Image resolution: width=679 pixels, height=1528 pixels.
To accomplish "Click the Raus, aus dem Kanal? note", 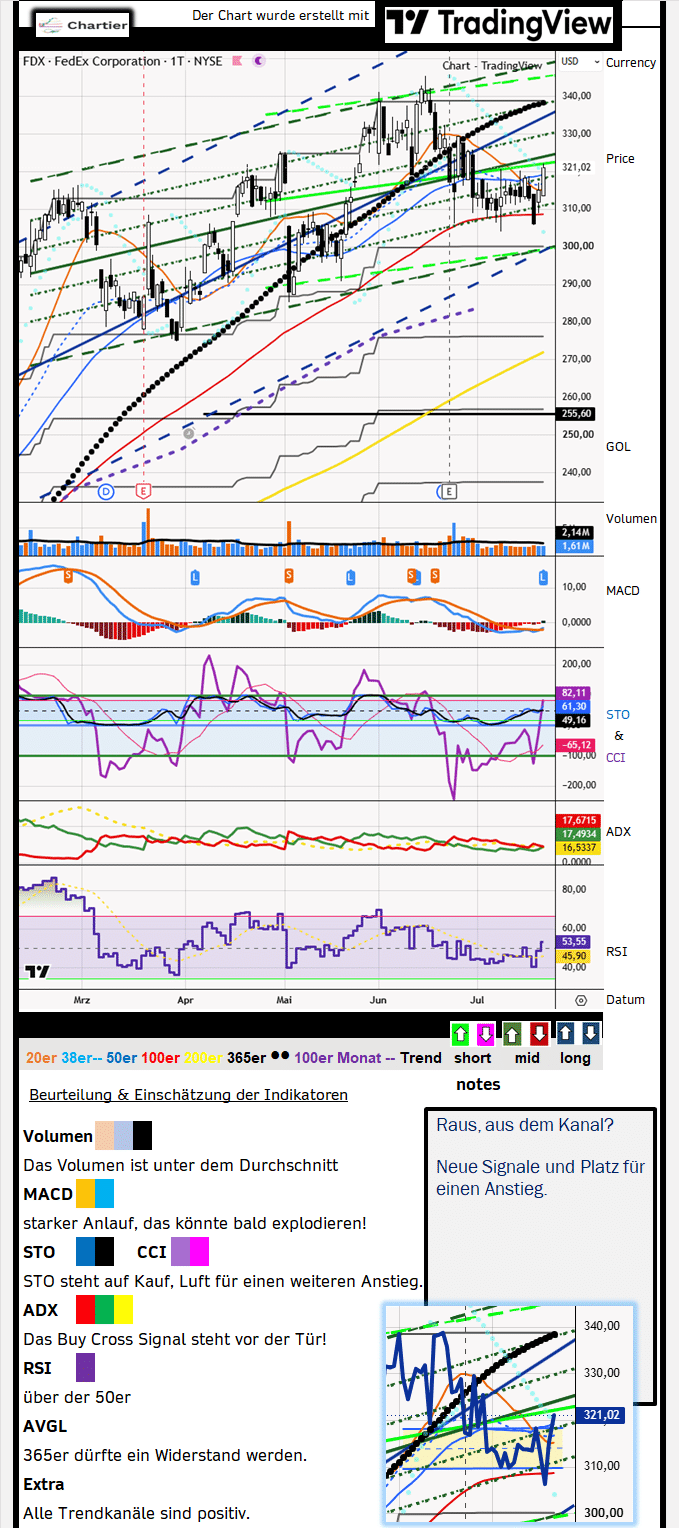I will pyautogui.click(x=525, y=1125).
